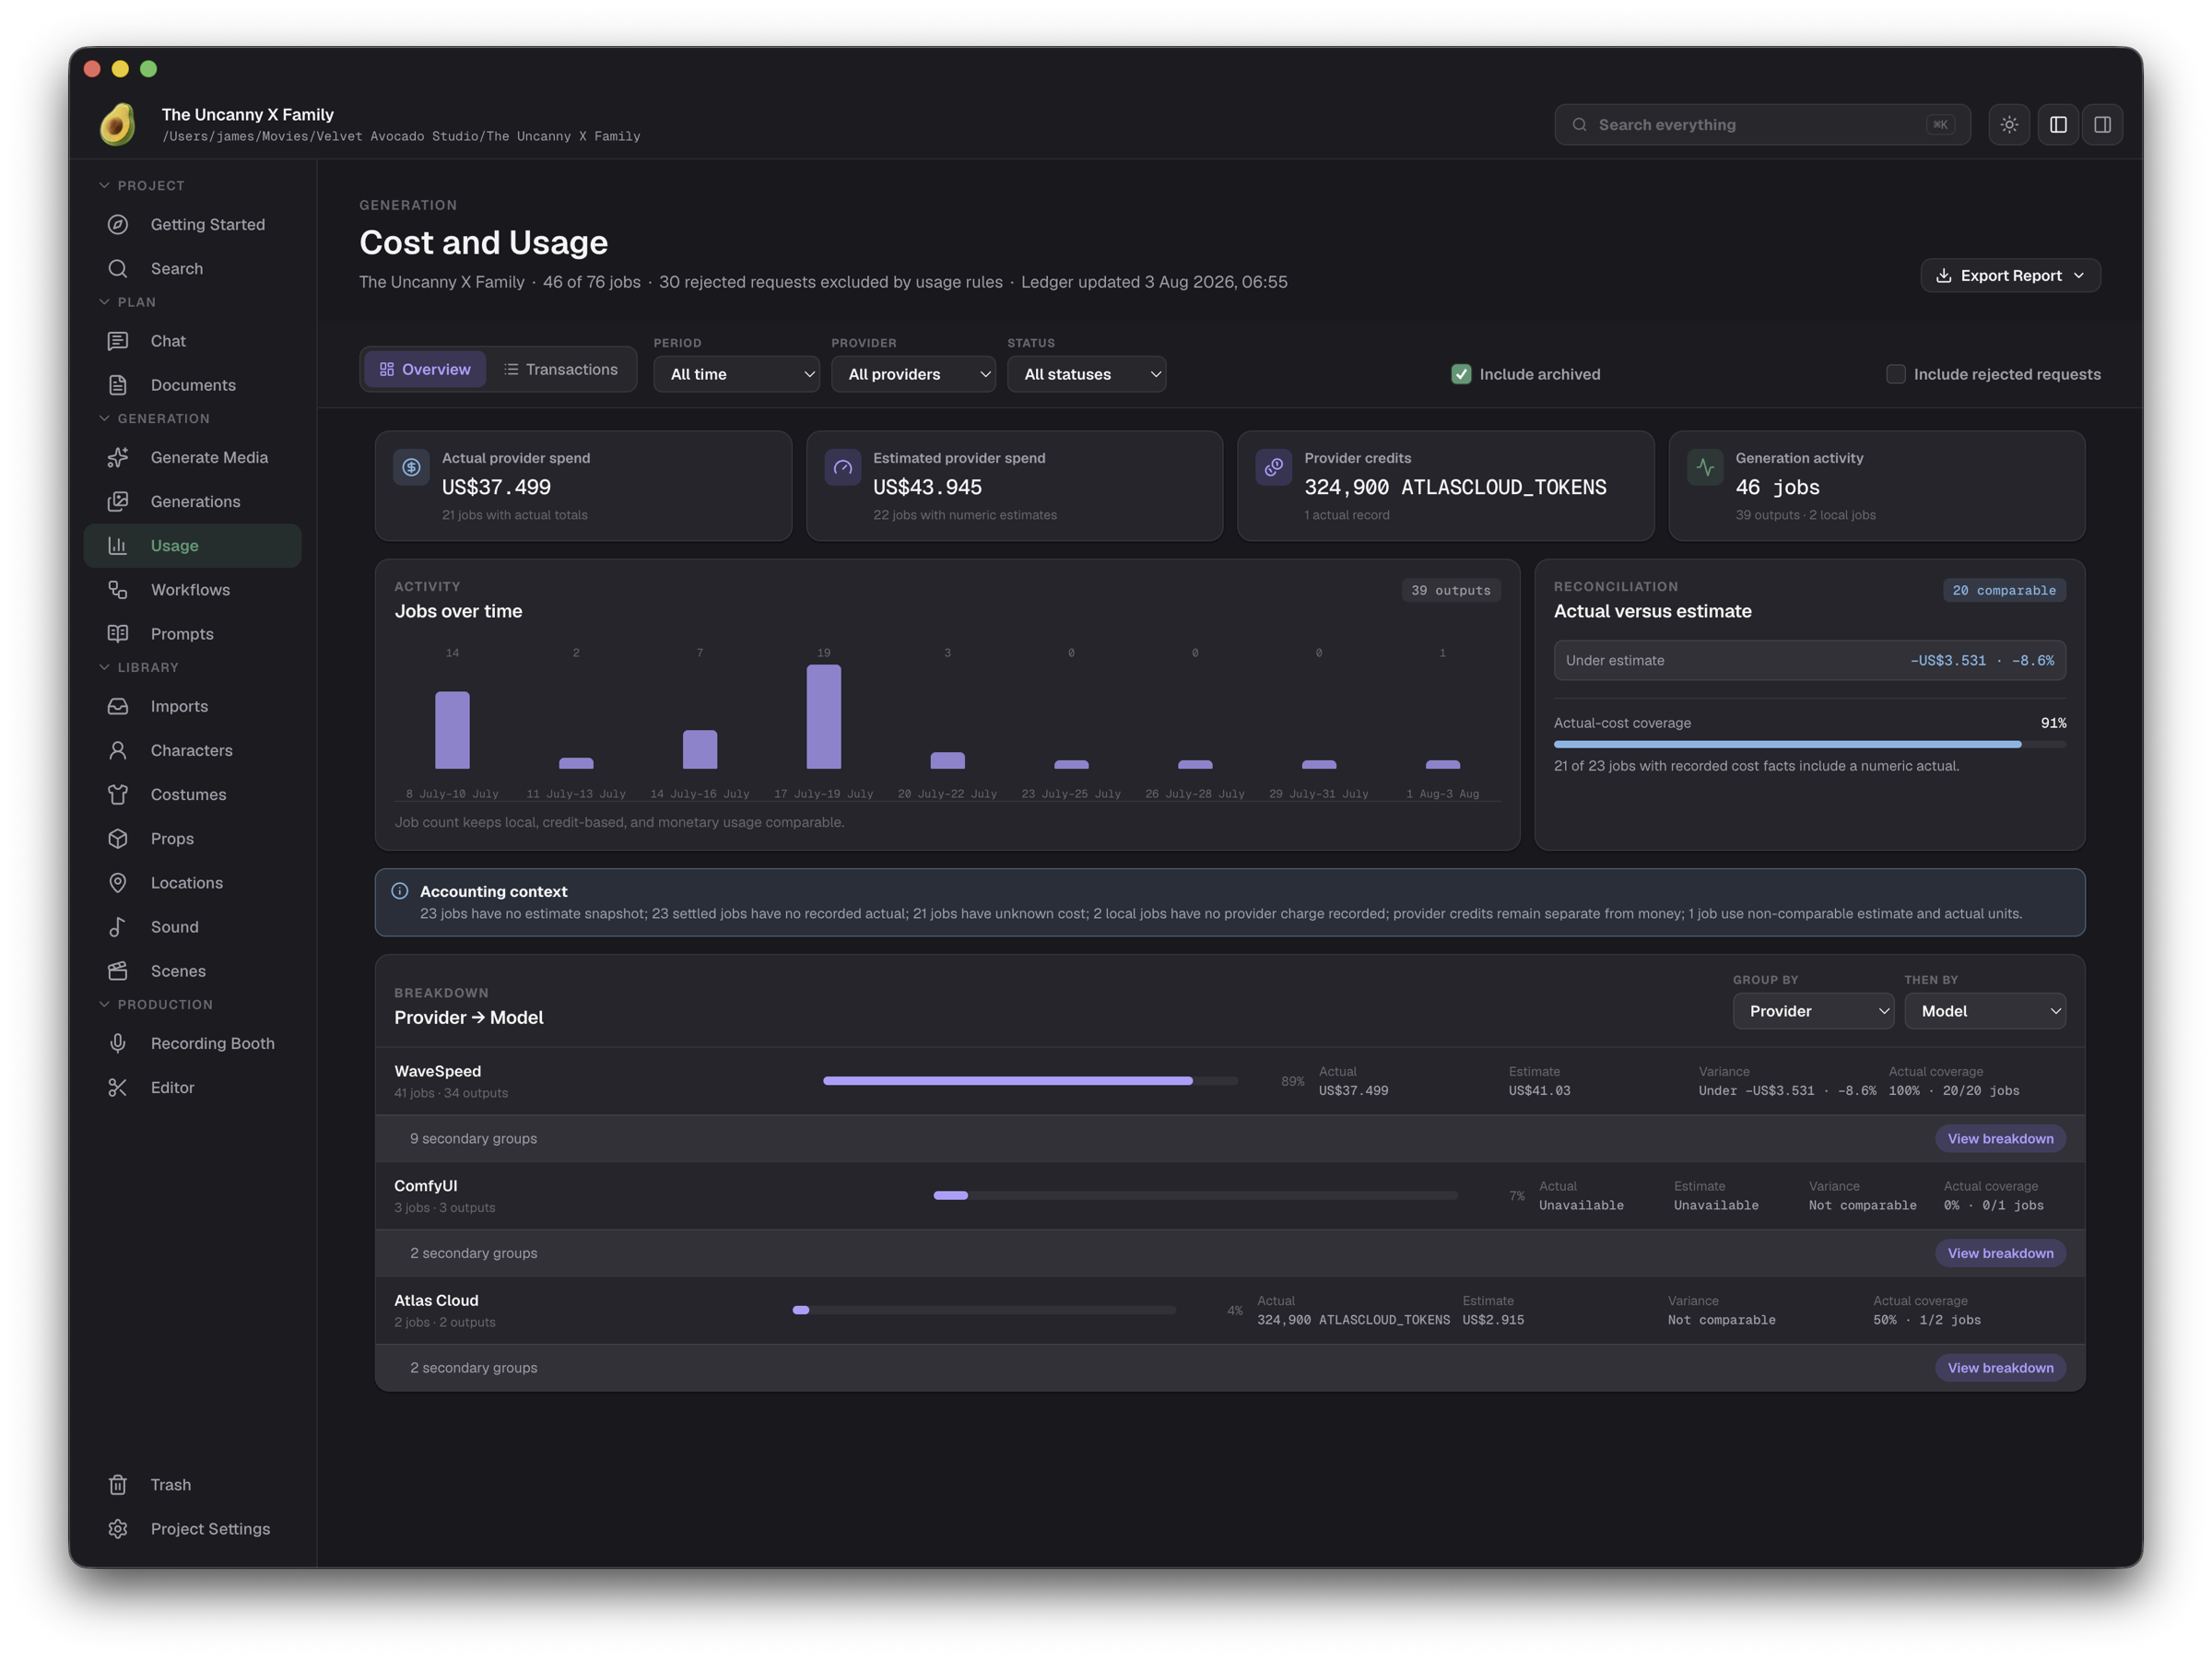Switch to the Overview tab
Screen dimensions: 2212x1659
(425, 369)
